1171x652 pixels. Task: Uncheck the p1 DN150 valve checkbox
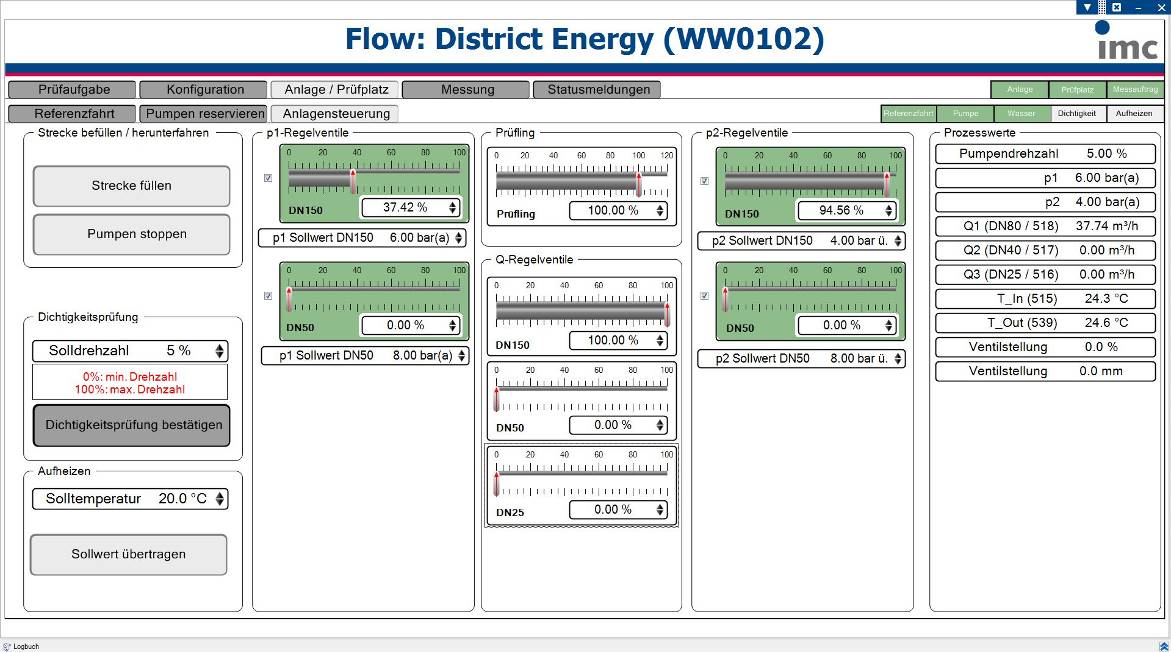(x=267, y=179)
